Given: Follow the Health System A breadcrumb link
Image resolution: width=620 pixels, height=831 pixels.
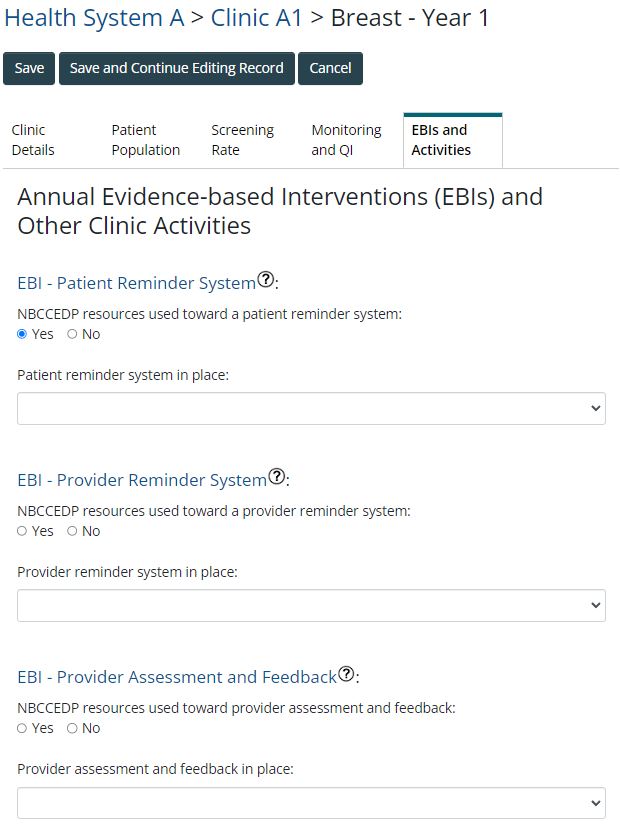Looking at the screenshot, I should click(x=94, y=17).
